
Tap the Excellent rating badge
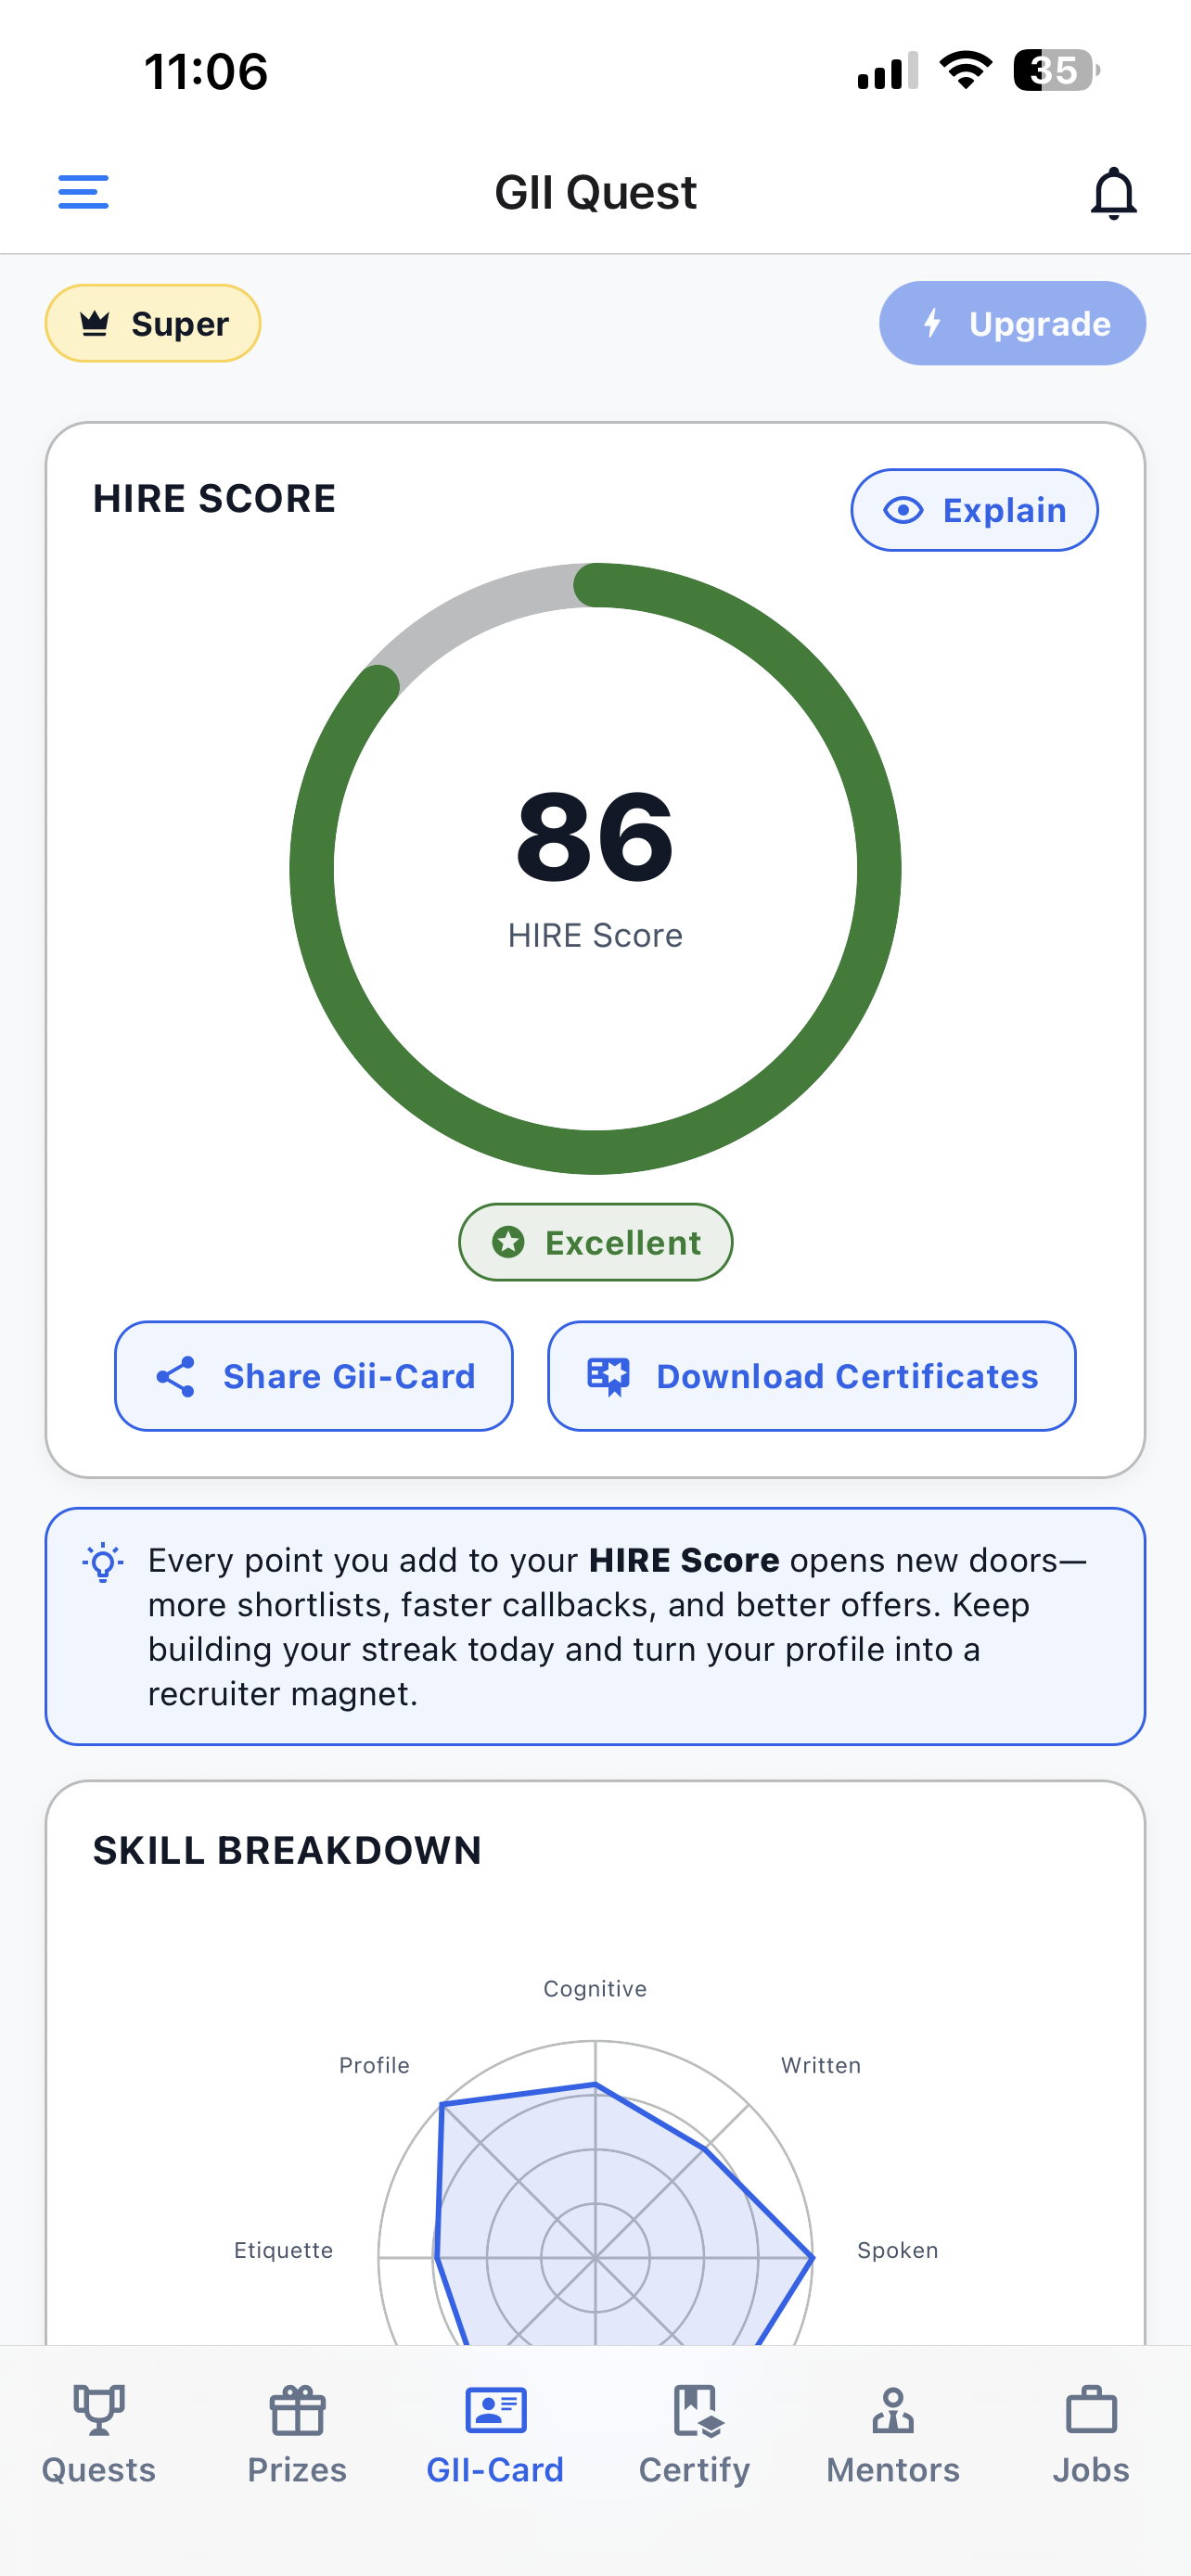(x=595, y=1242)
